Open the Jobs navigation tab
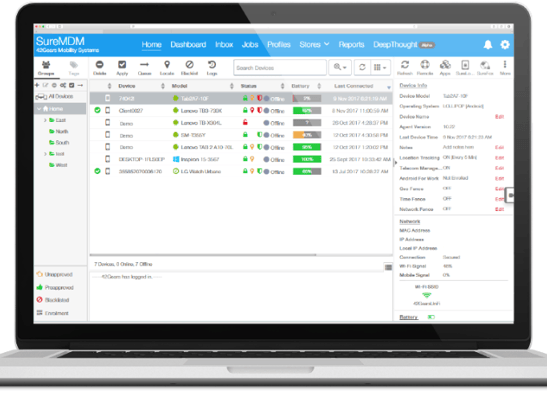Screen dimensions: 547x393 click(250, 45)
